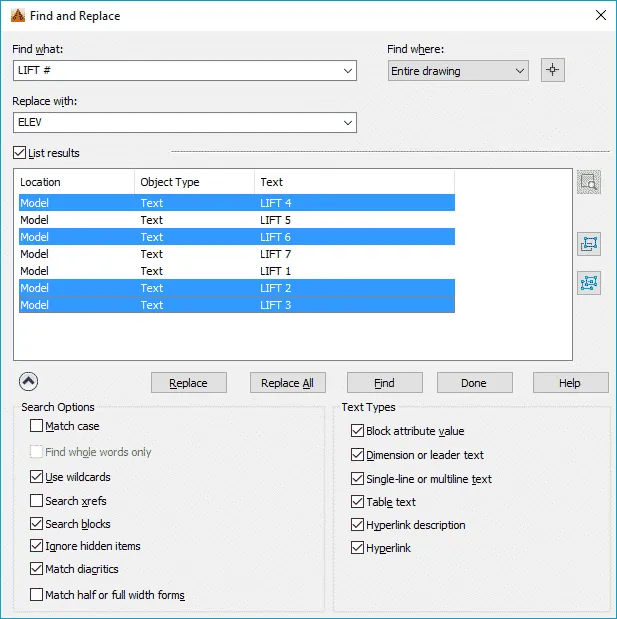Select the LIFT 5 result row

click(x=237, y=220)
